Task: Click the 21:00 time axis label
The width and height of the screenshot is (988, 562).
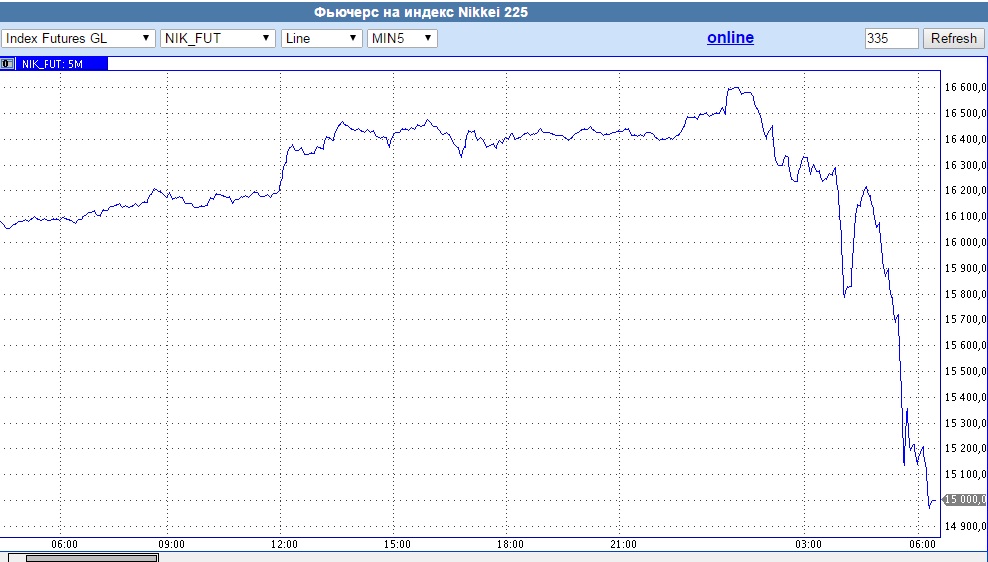Action: [x=623, y=544]
